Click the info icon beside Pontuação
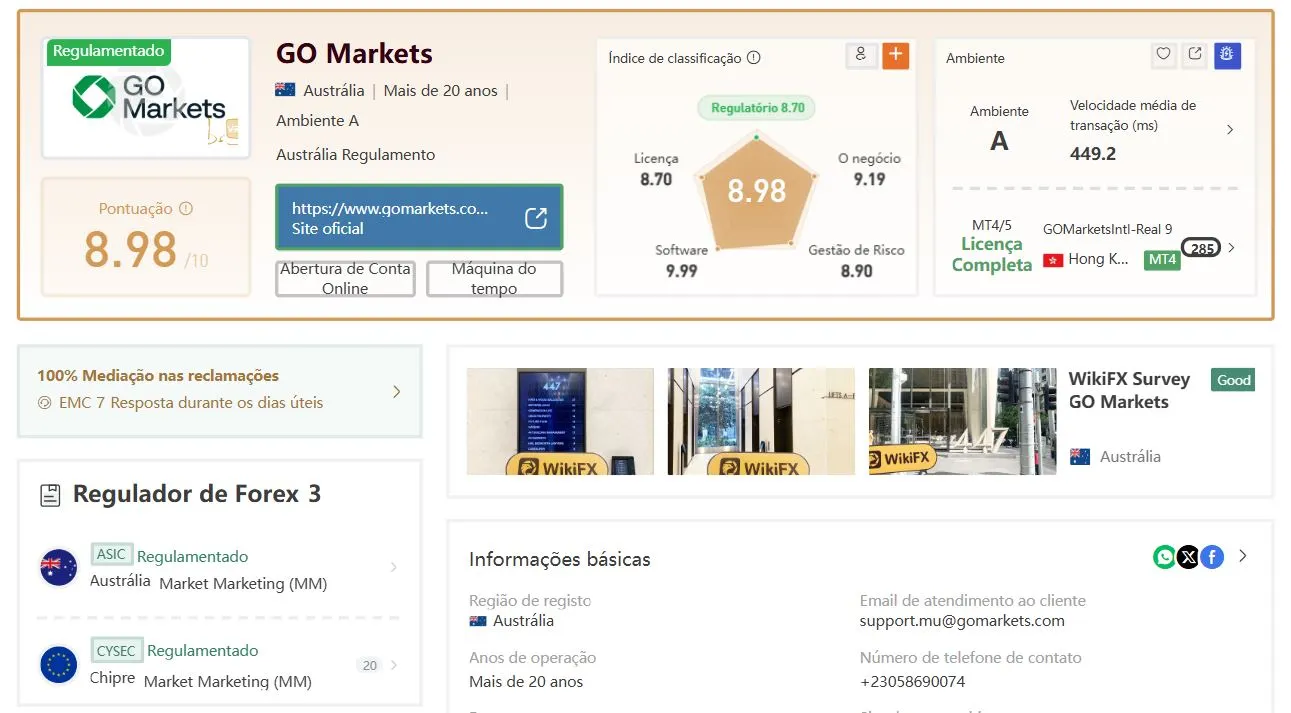The height and width of the screenshot is (713, 1291). coord(185,209)
